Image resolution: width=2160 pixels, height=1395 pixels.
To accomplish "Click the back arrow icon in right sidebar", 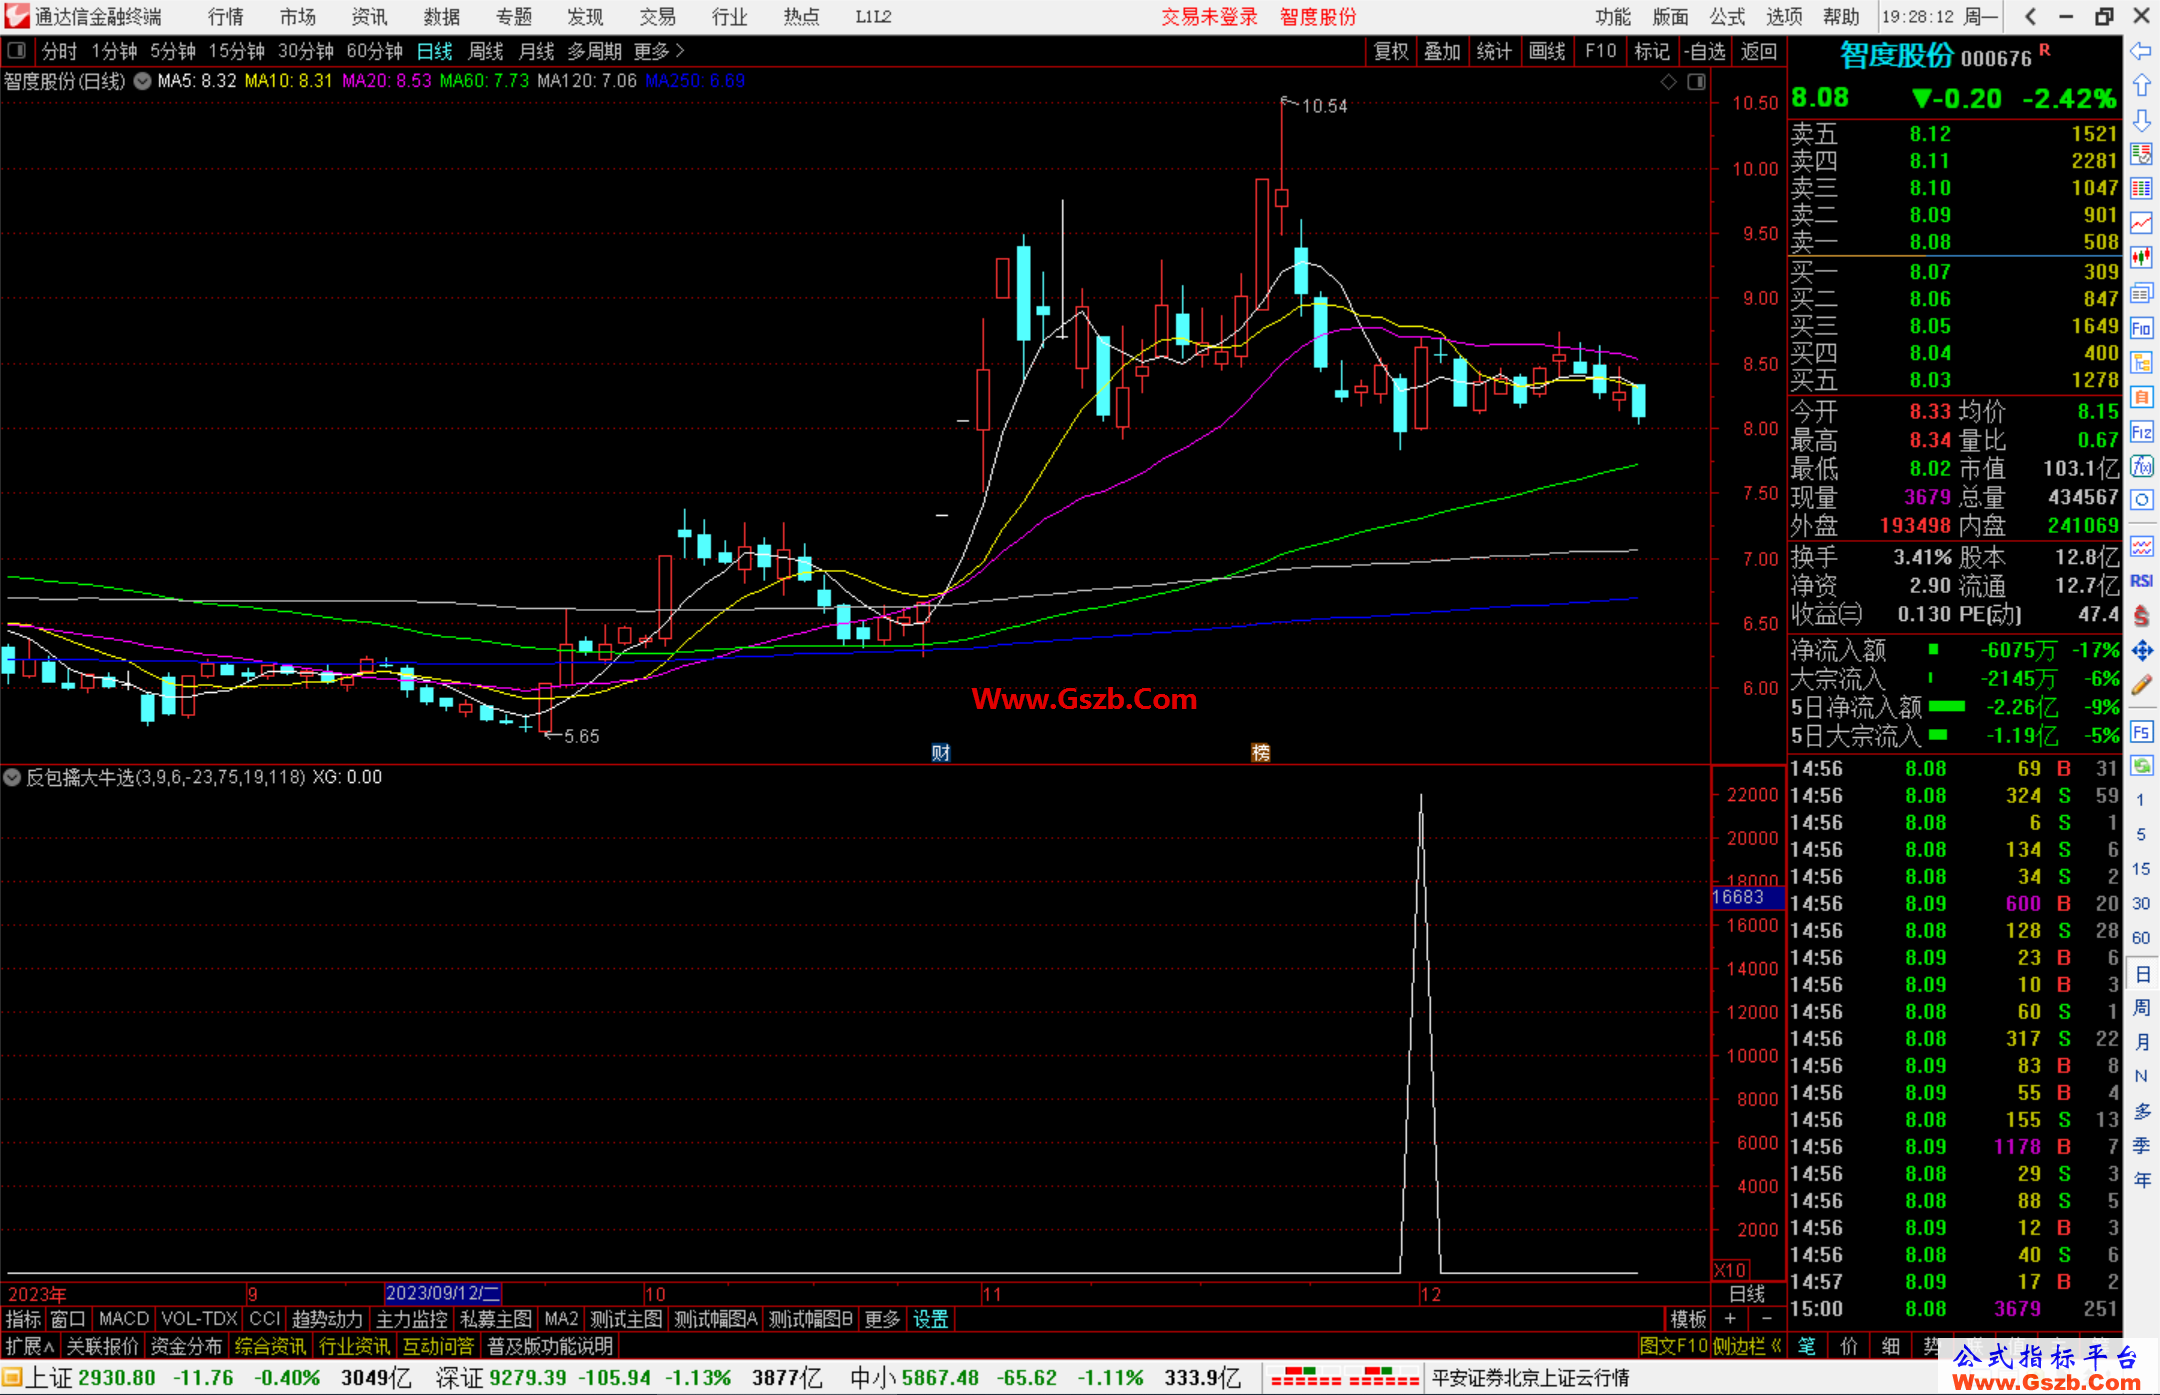I will (x=2141, y=51).
